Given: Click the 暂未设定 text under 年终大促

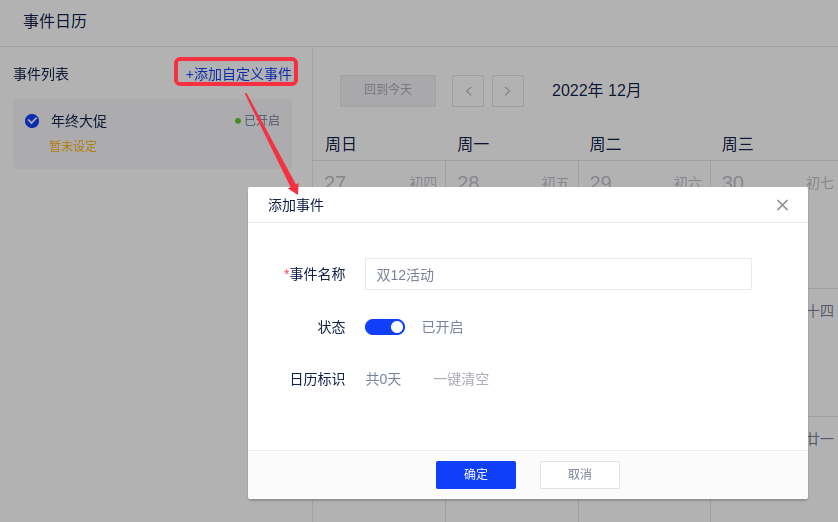Looking at the screenshot, I should coord(73,146).
